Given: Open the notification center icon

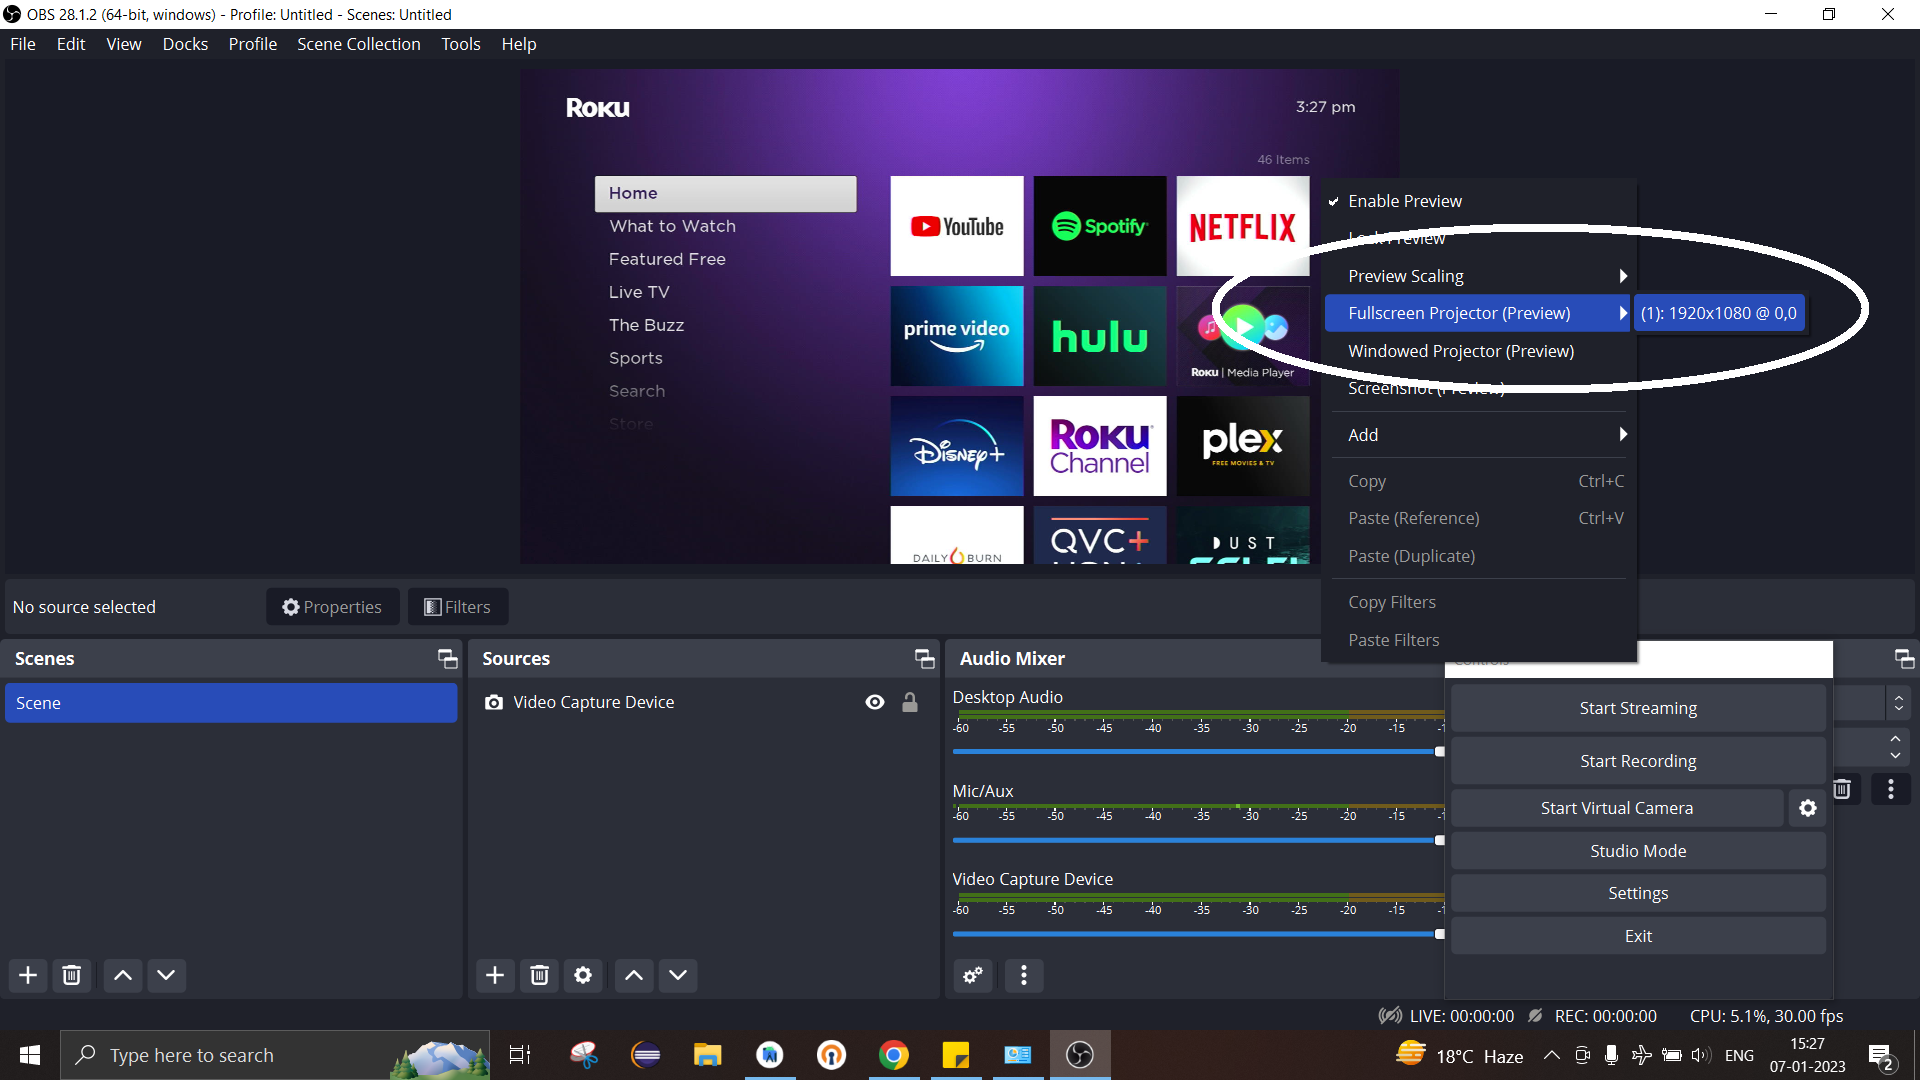Looking at the screenshot, I should 1884,1058.
